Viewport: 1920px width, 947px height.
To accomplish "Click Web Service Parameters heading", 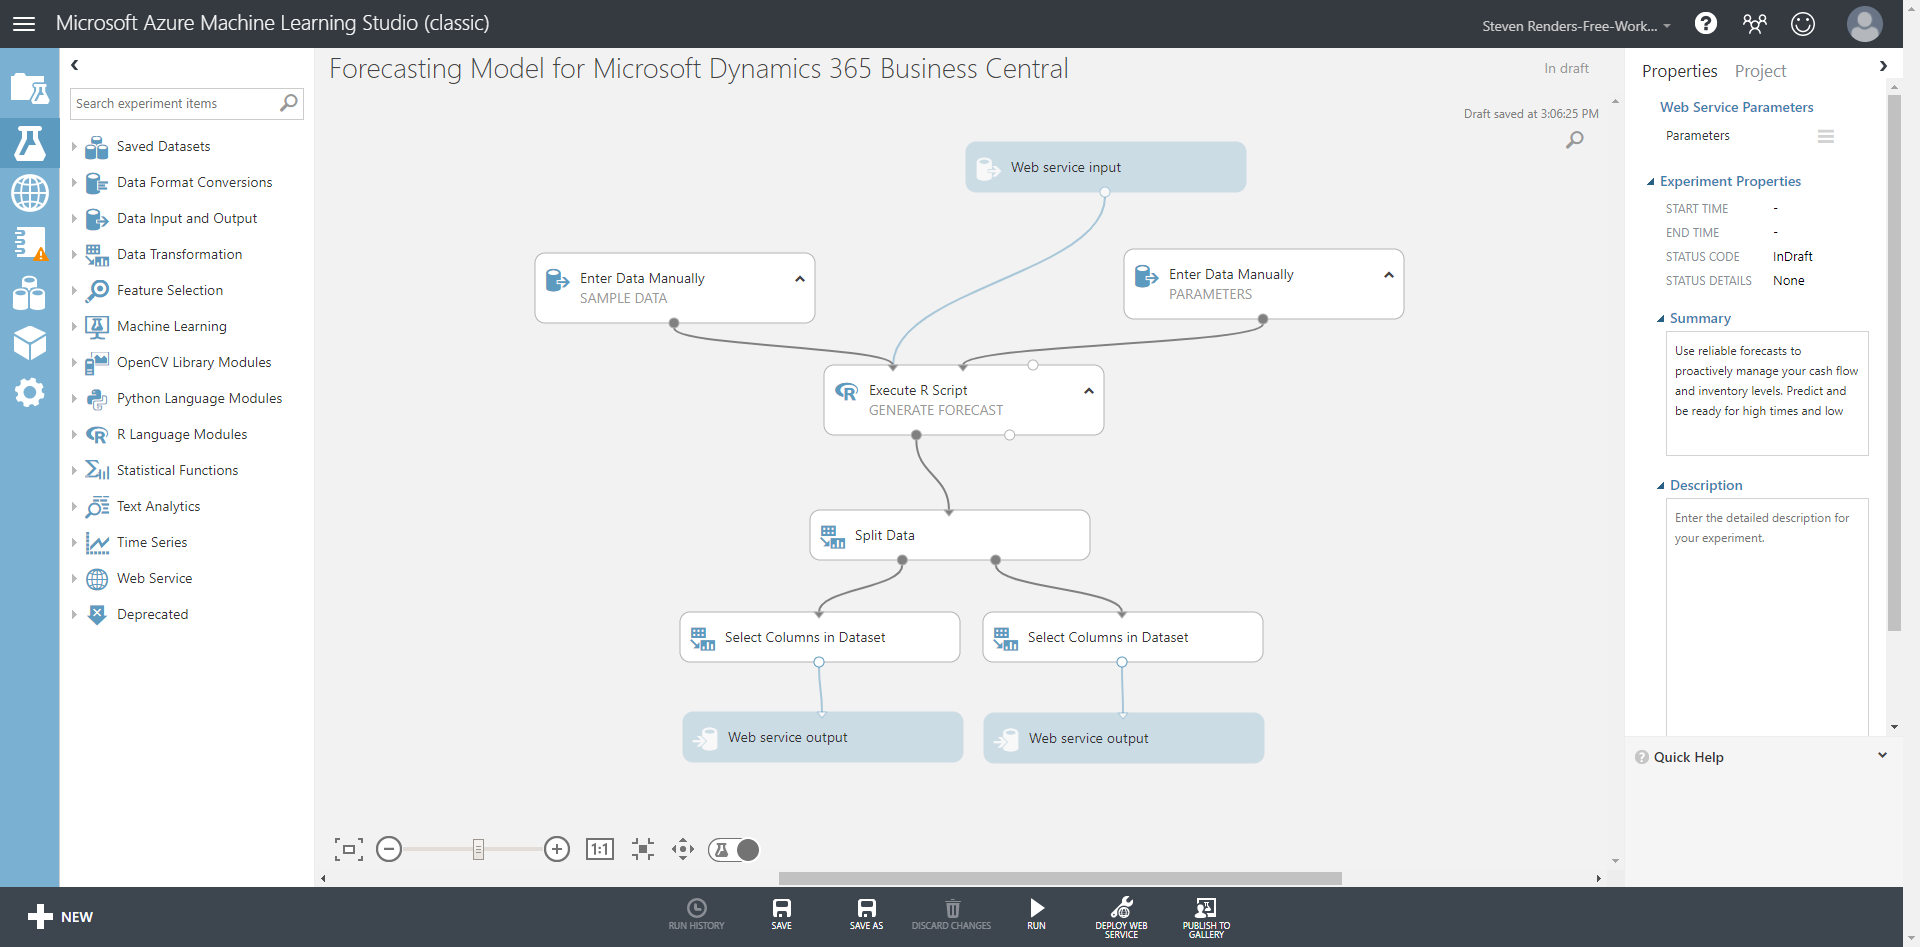I will pyautogui.click(x=1736, y=107).
